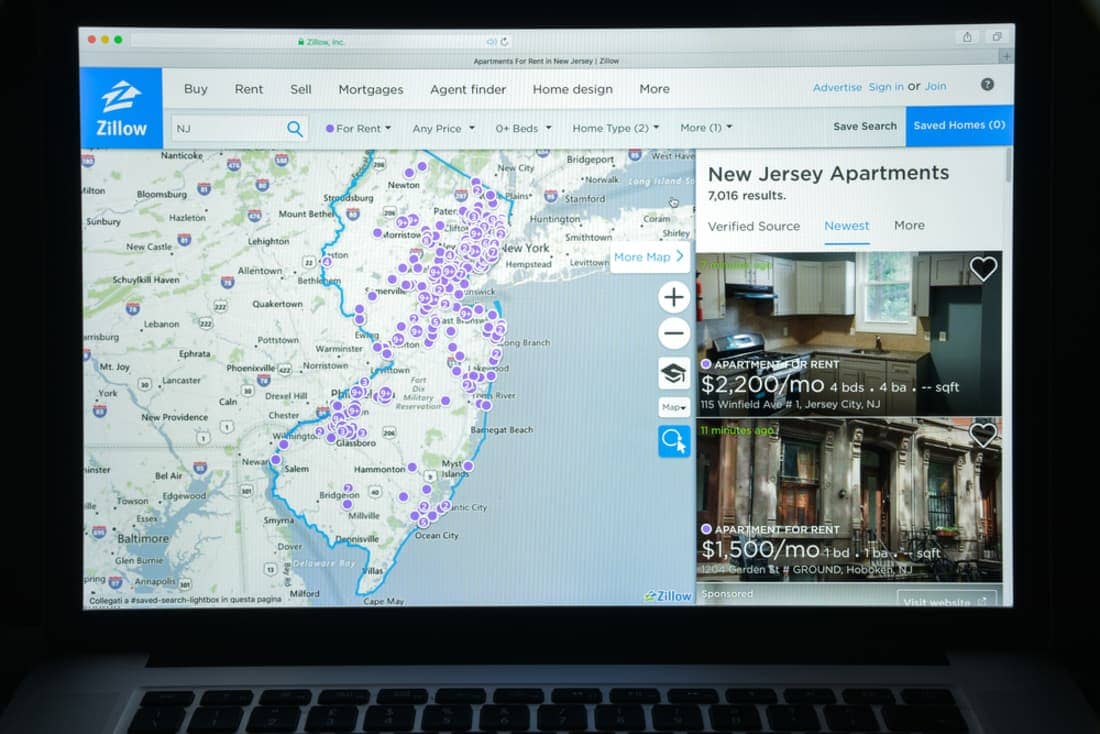Screen dimensions: 1100x734
Task: Click the Join link
Action: (935, 86)
